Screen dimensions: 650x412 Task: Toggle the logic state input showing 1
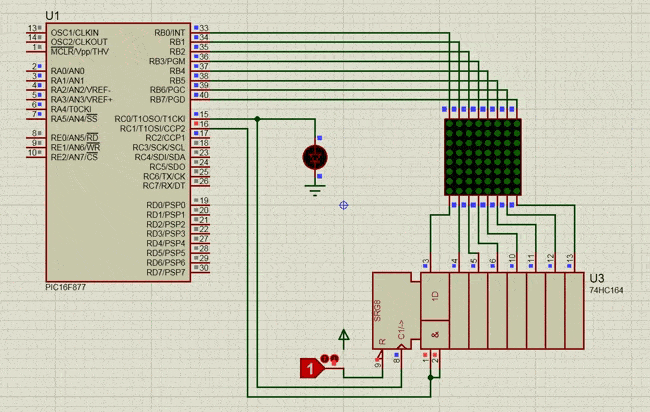(311, 368)
